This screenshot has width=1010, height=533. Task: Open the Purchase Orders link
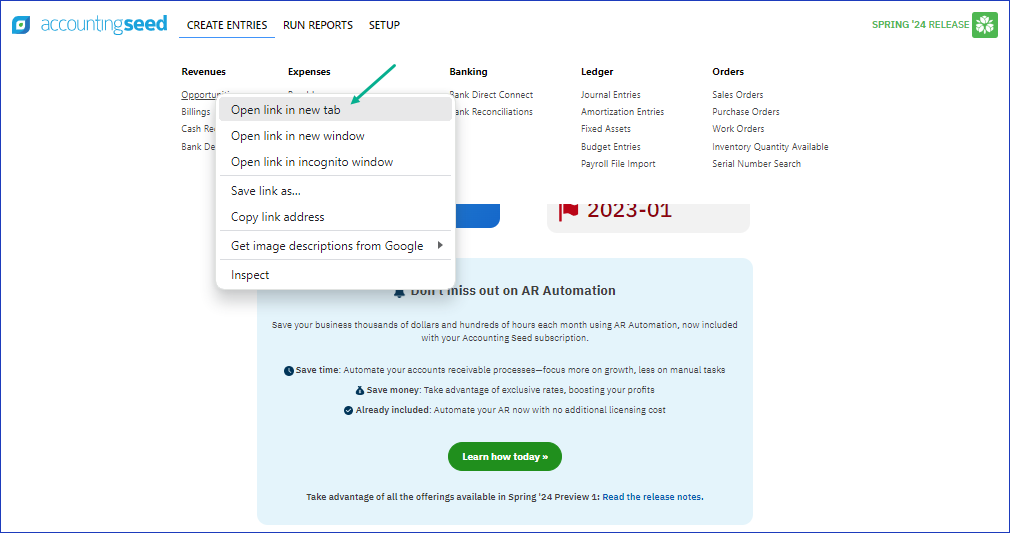[x=746, y=111]
